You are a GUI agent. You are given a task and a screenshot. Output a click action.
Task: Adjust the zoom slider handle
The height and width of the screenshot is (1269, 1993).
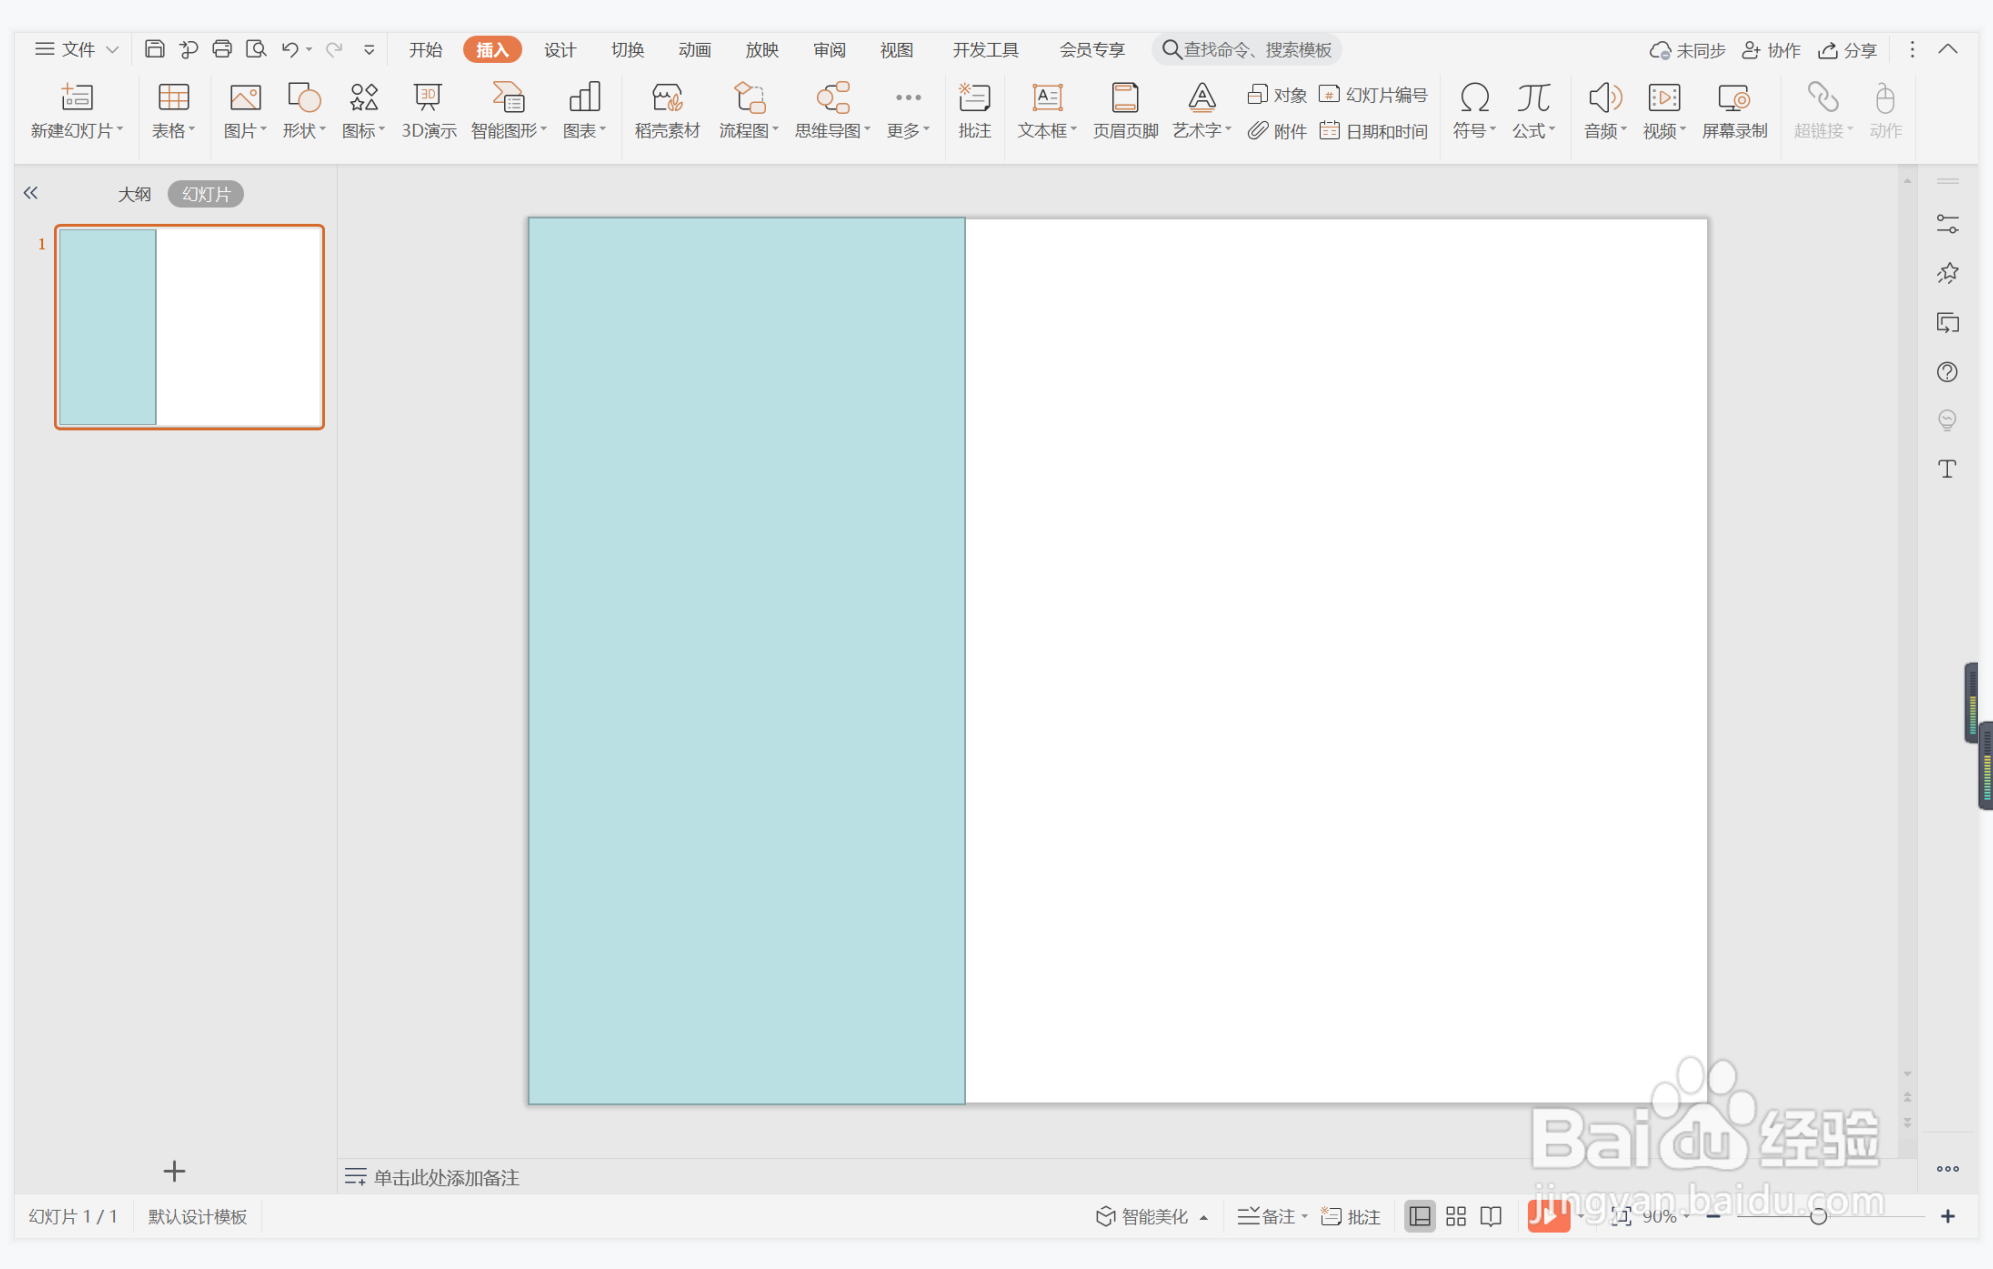[x=1818, y=1216]
